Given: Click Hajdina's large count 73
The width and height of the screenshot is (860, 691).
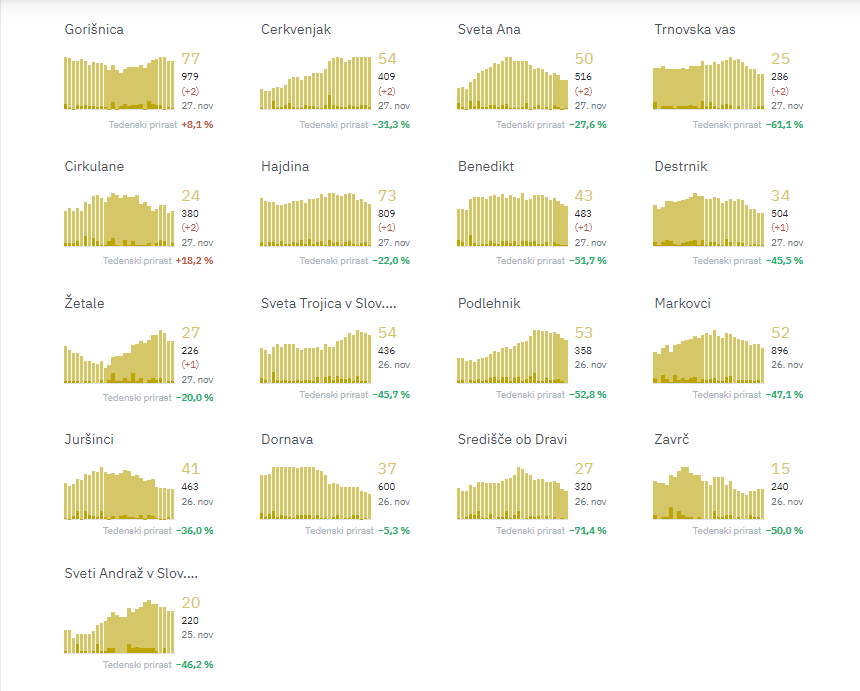Looking at the screenshot, I should [x=387, y=196].
